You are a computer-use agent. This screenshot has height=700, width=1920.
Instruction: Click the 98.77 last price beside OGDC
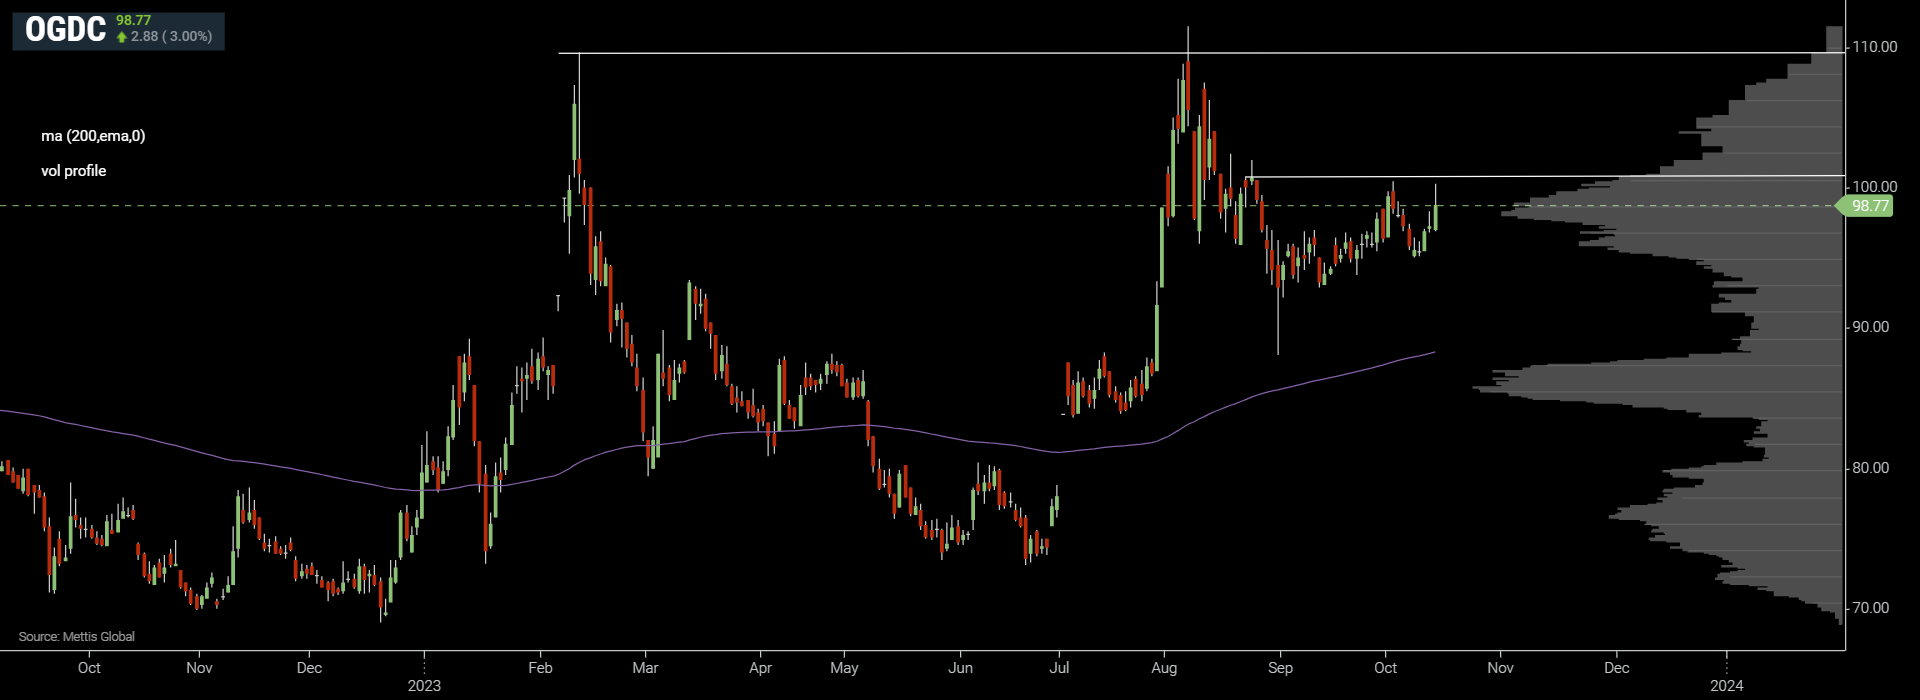[133, 20]
